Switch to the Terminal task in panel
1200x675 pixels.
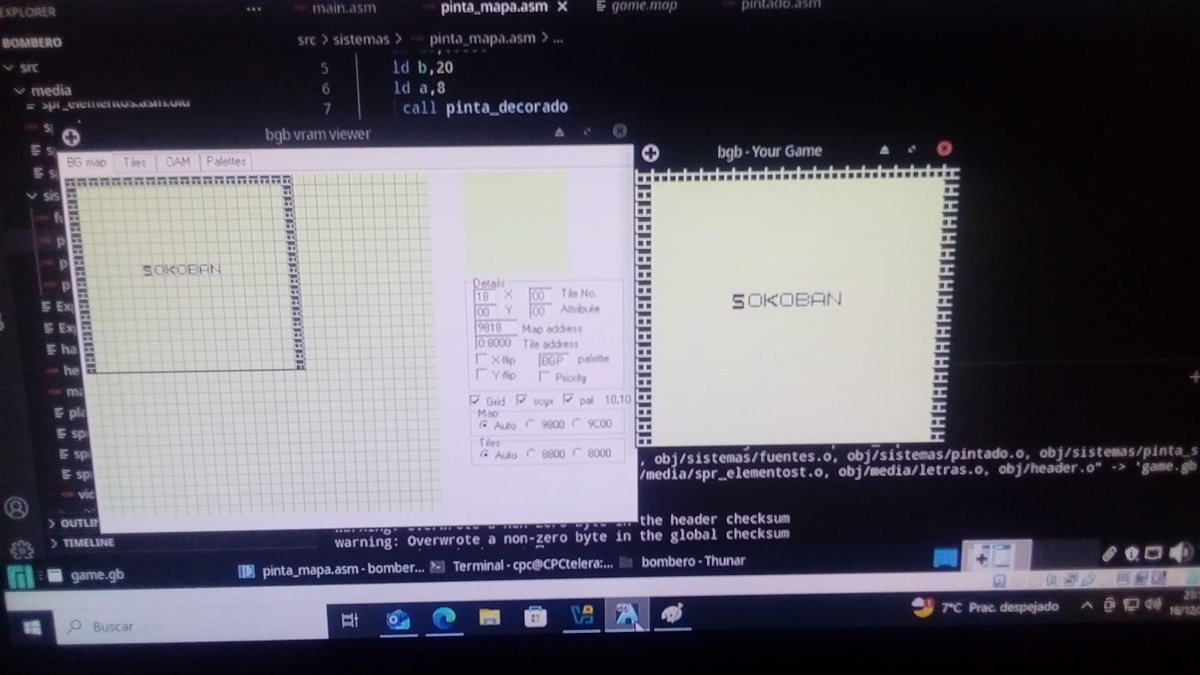point(520,566)
